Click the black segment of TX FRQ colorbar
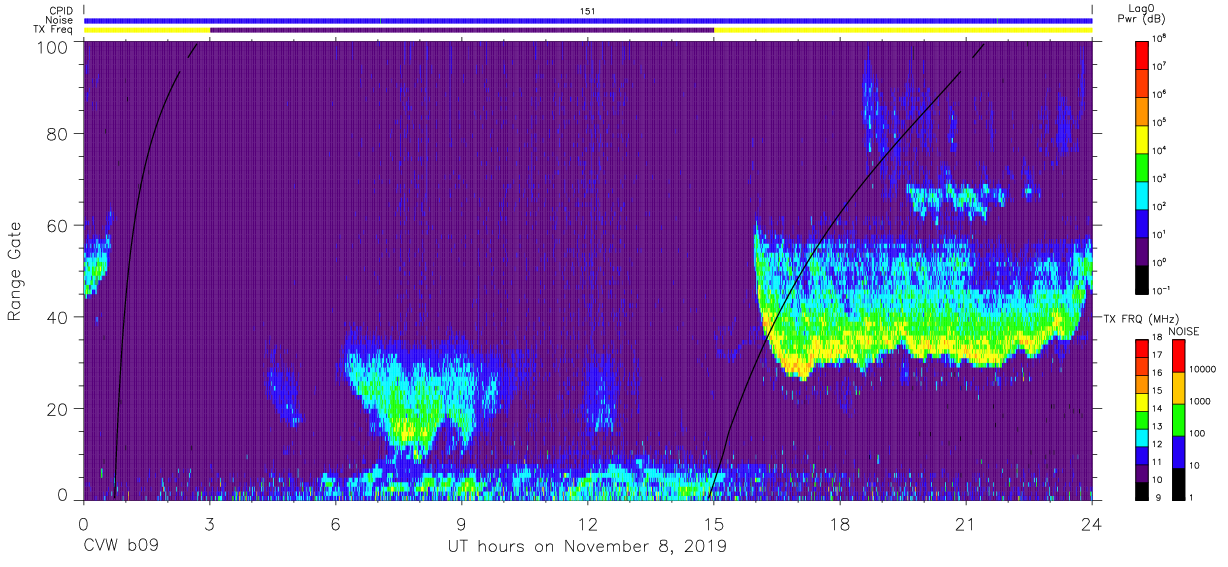The image size is (1228, 567). point(1142,489)
